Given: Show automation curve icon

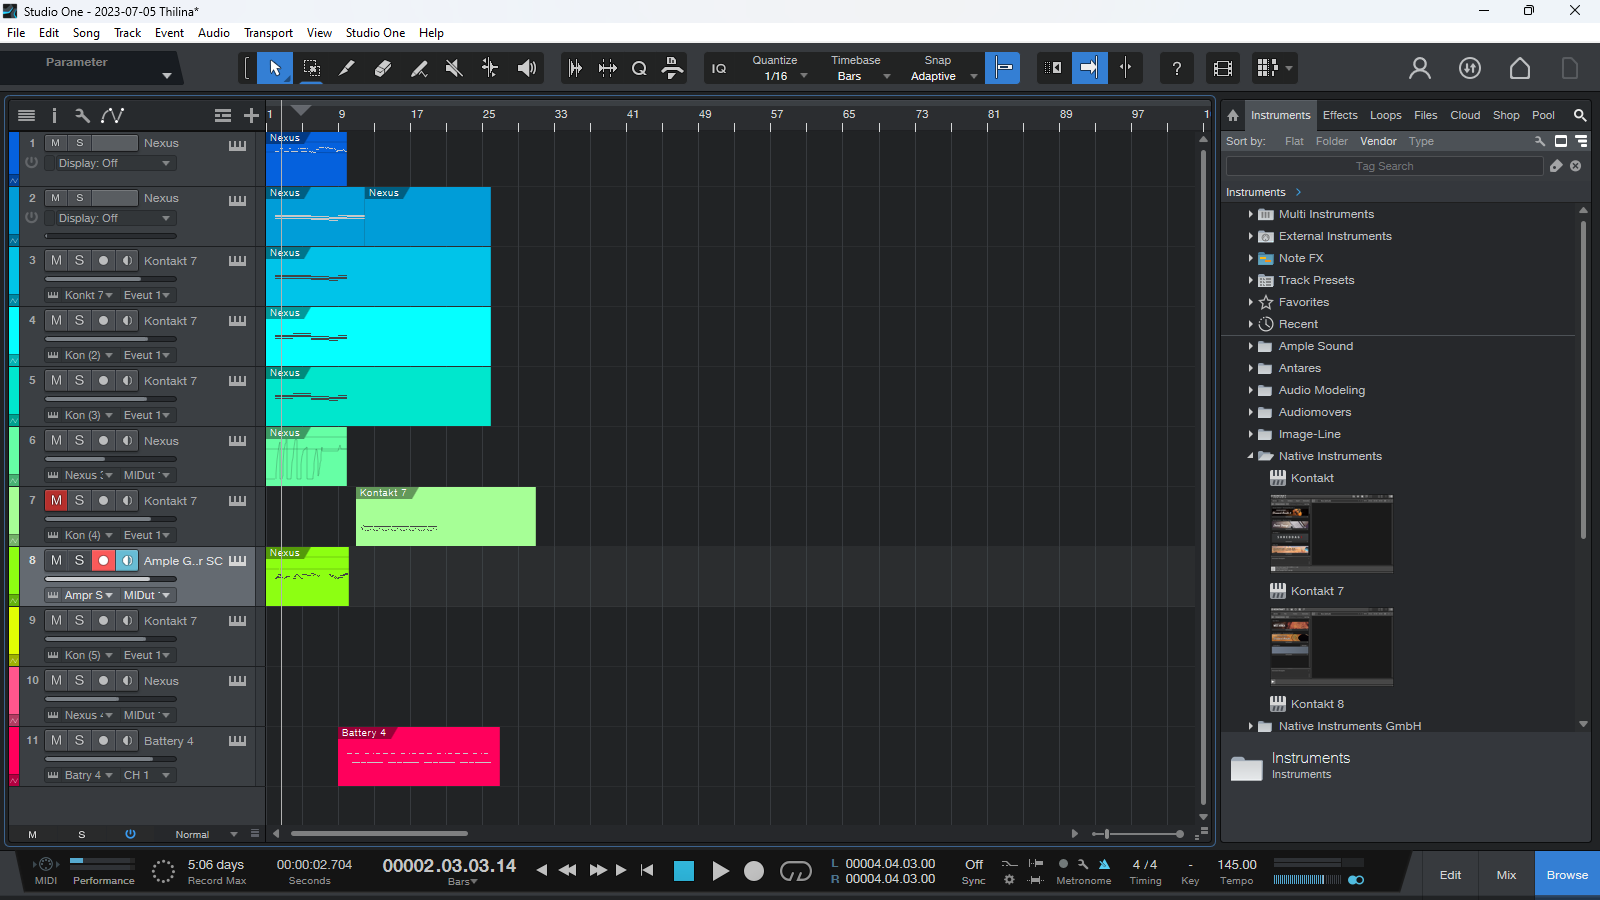Looking at the screenshot, I should 113,115.
